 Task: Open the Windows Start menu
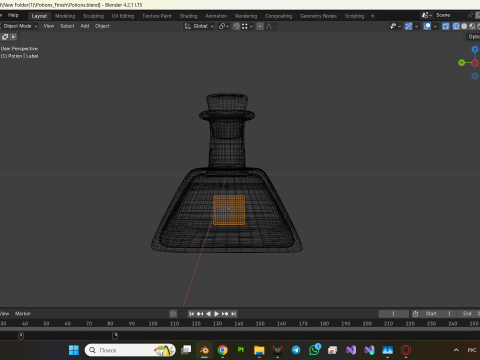pyautogui.click(x=74, y=350)
